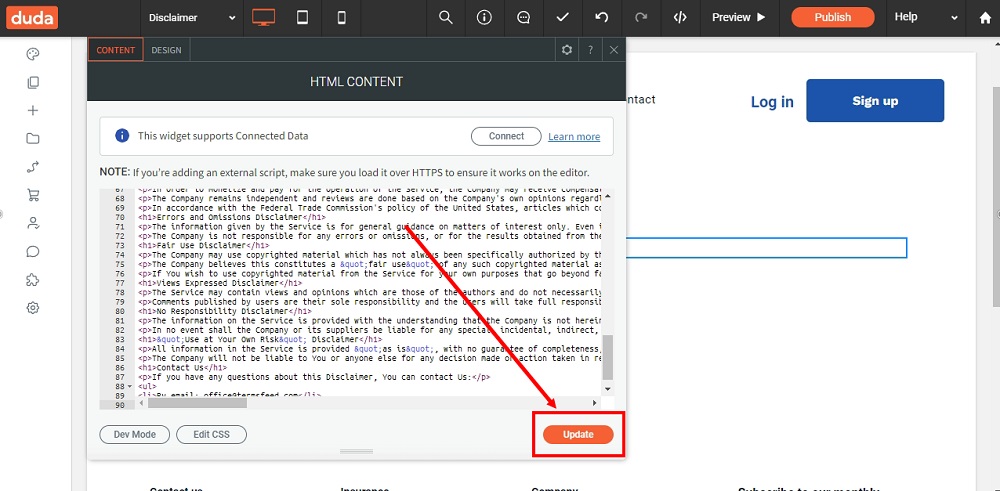Expand the Help dropdown menu
The height and width of the screenshot is (491, 1000).
(x=925, y=18)
